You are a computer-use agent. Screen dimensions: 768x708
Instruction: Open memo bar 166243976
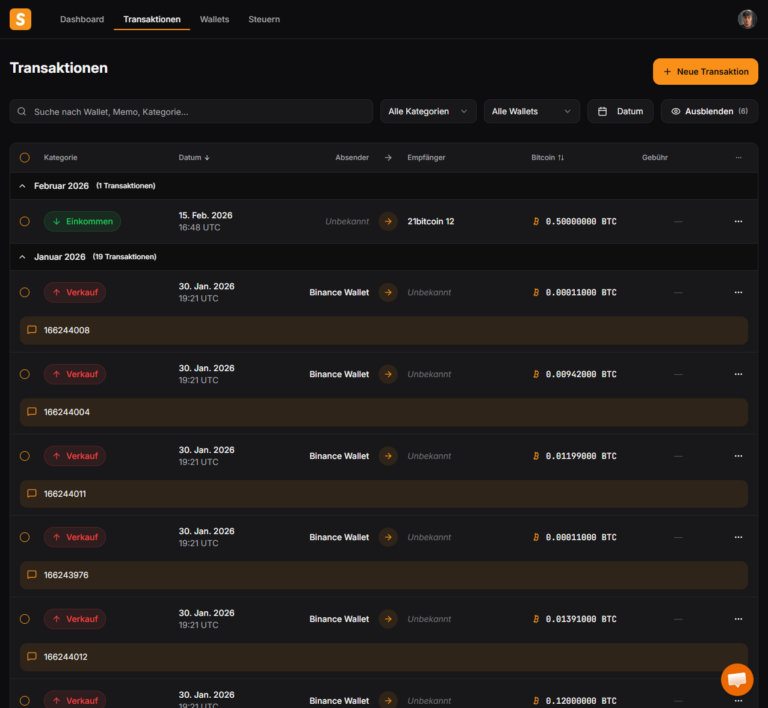[384, 575]
